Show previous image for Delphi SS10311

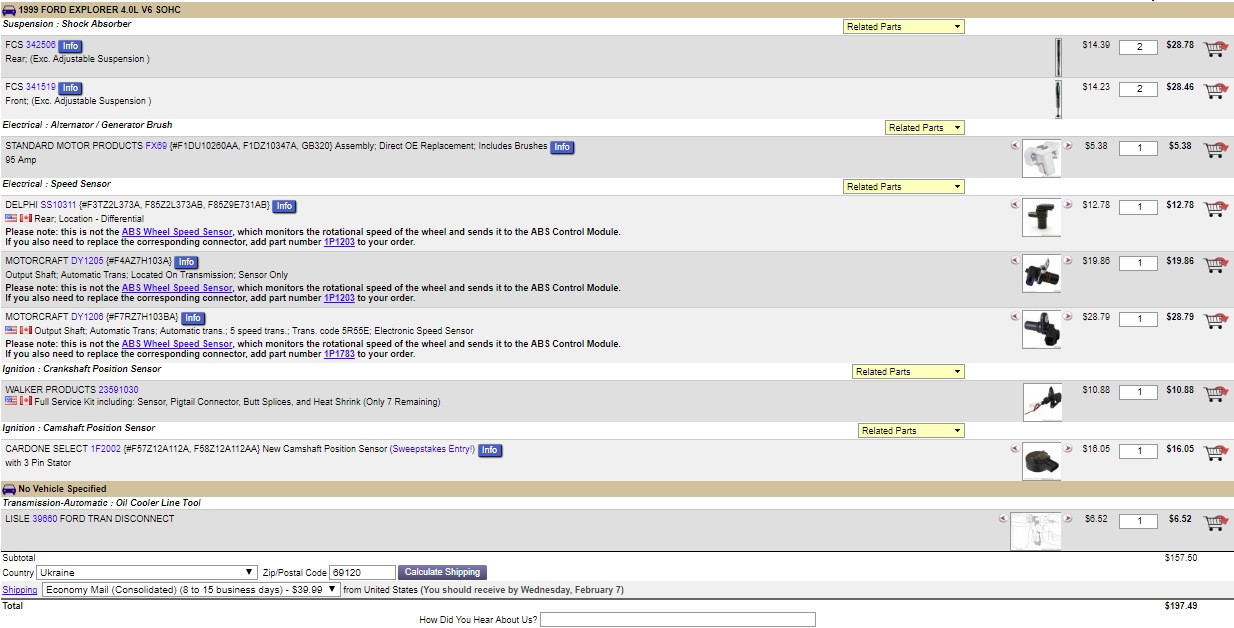[x=1016, y=204]
